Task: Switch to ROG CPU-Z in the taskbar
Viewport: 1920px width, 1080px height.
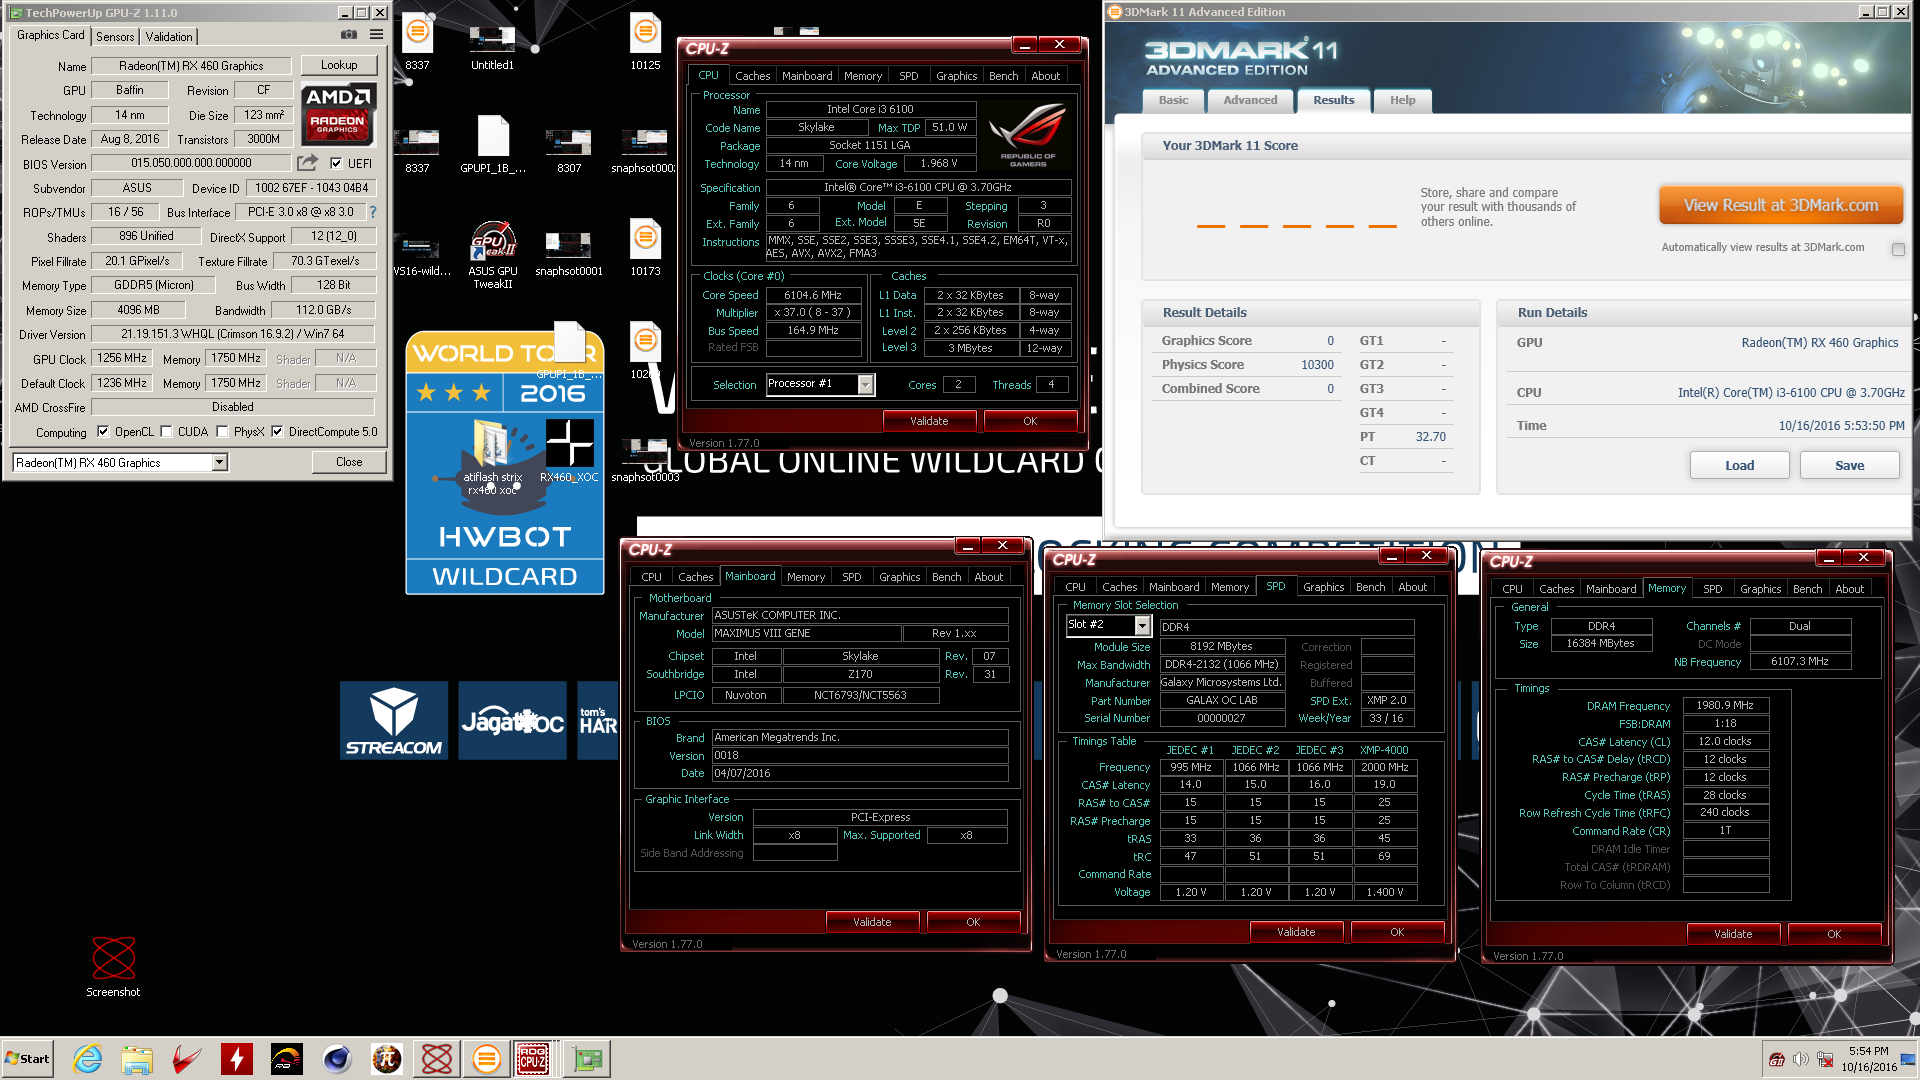Action: (x=533, y=1059)
